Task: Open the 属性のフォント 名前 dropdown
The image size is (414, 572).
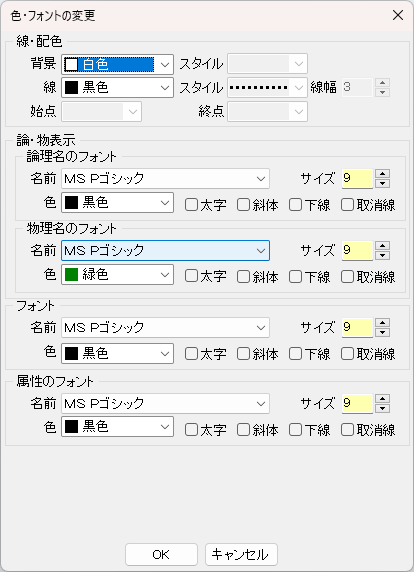Action: click(165, 403)
